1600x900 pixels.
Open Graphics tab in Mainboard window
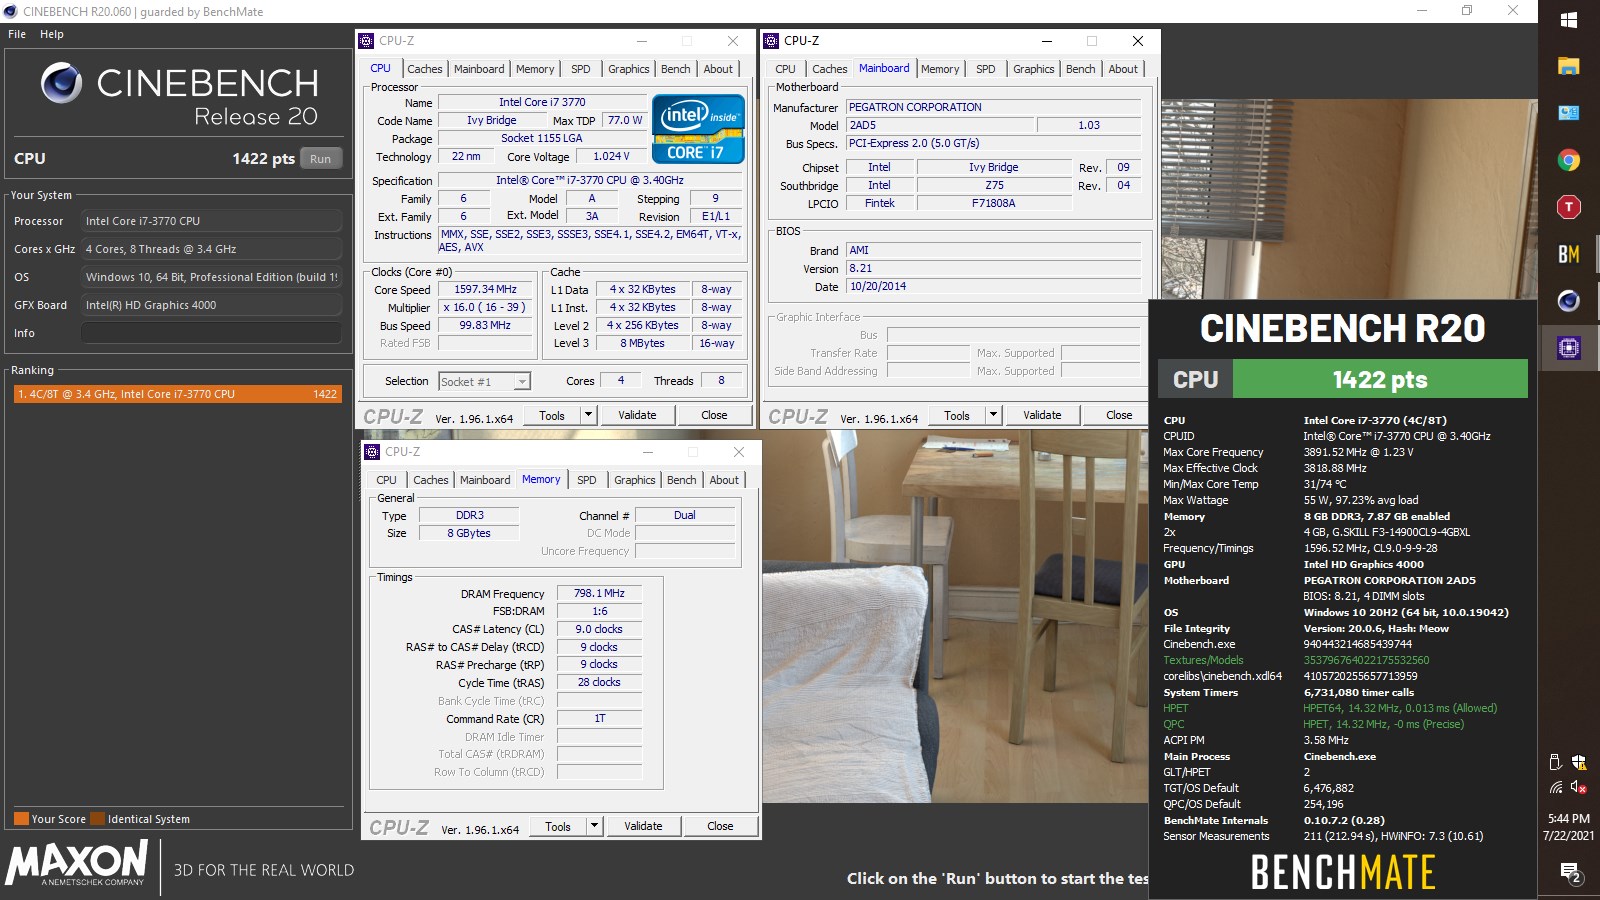[1033, 69]
